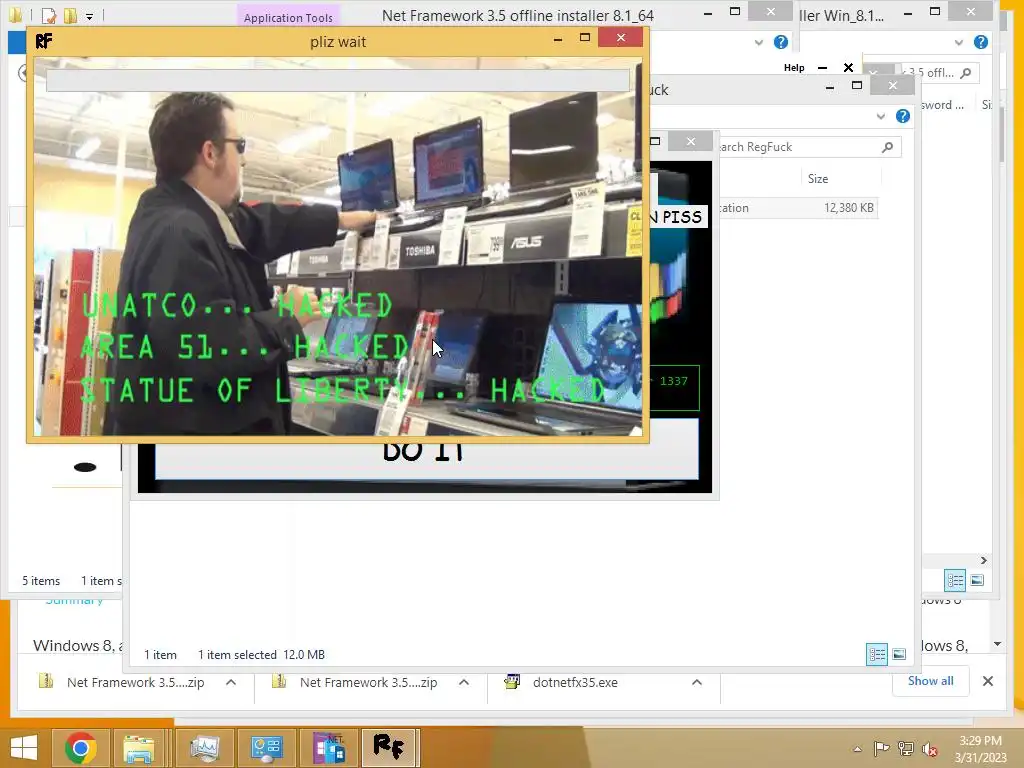Click search magnifier in 3.5 offl... search box

(x=966, y=73)
